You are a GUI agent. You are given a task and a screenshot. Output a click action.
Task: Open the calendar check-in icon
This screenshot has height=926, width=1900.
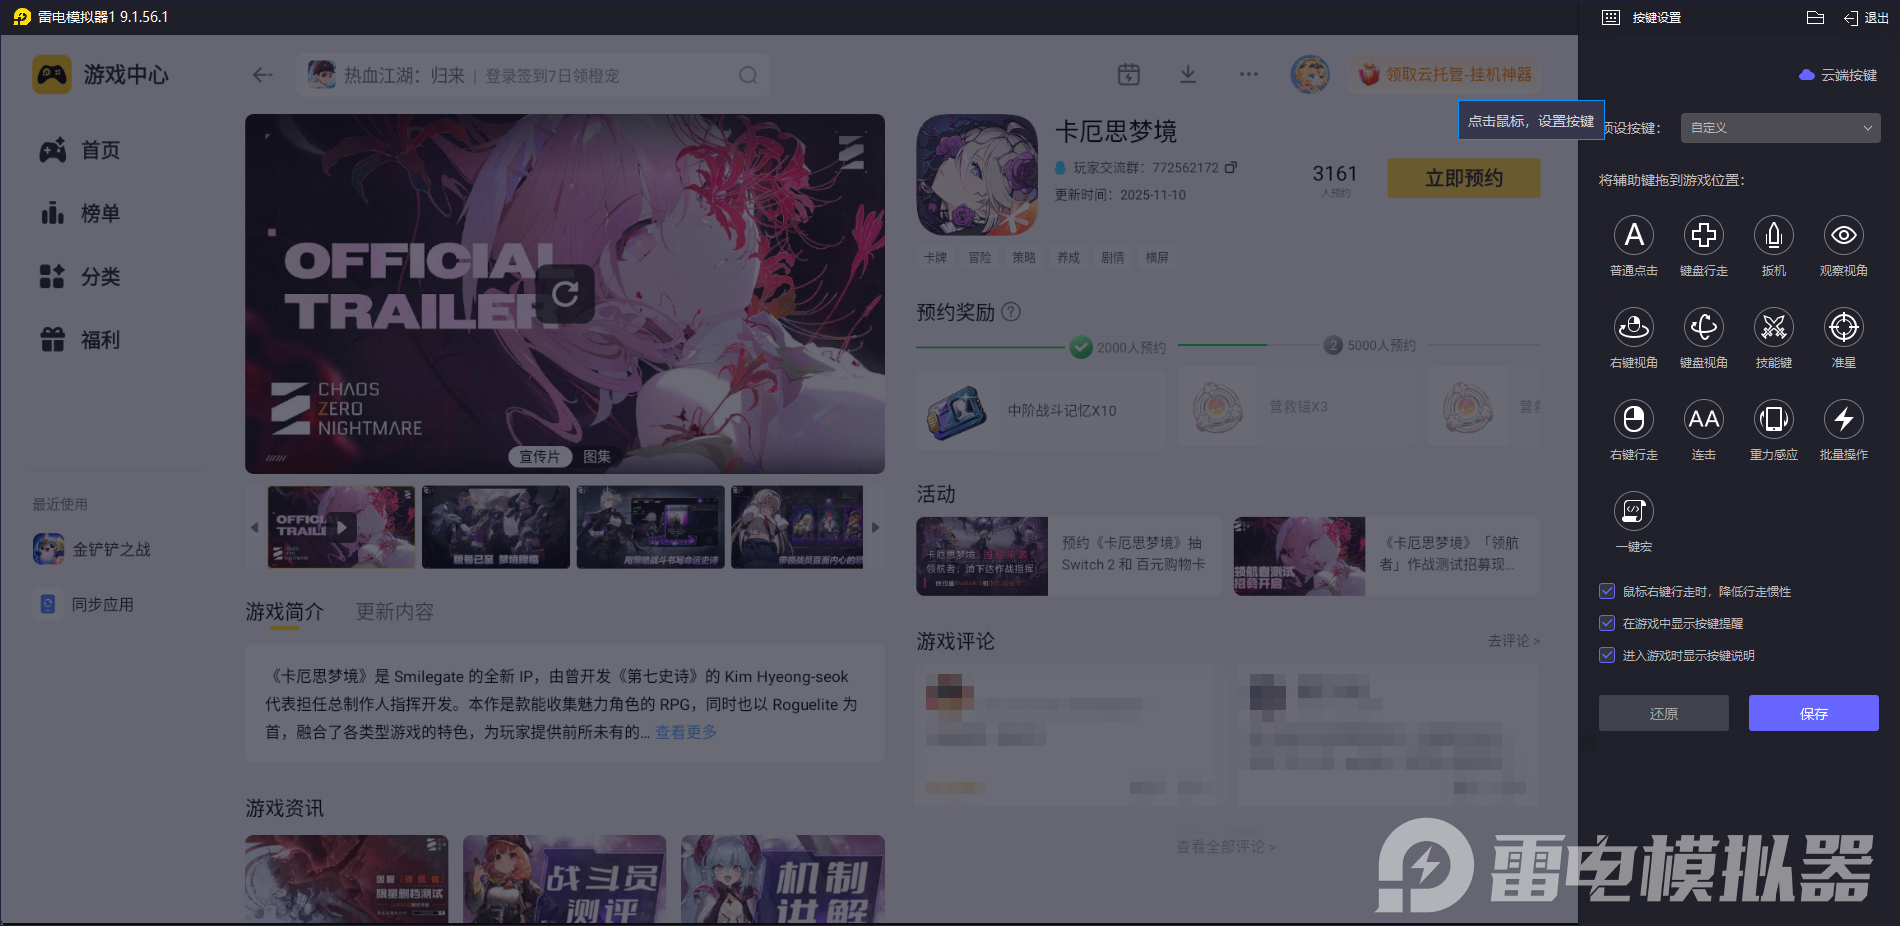1129,74
